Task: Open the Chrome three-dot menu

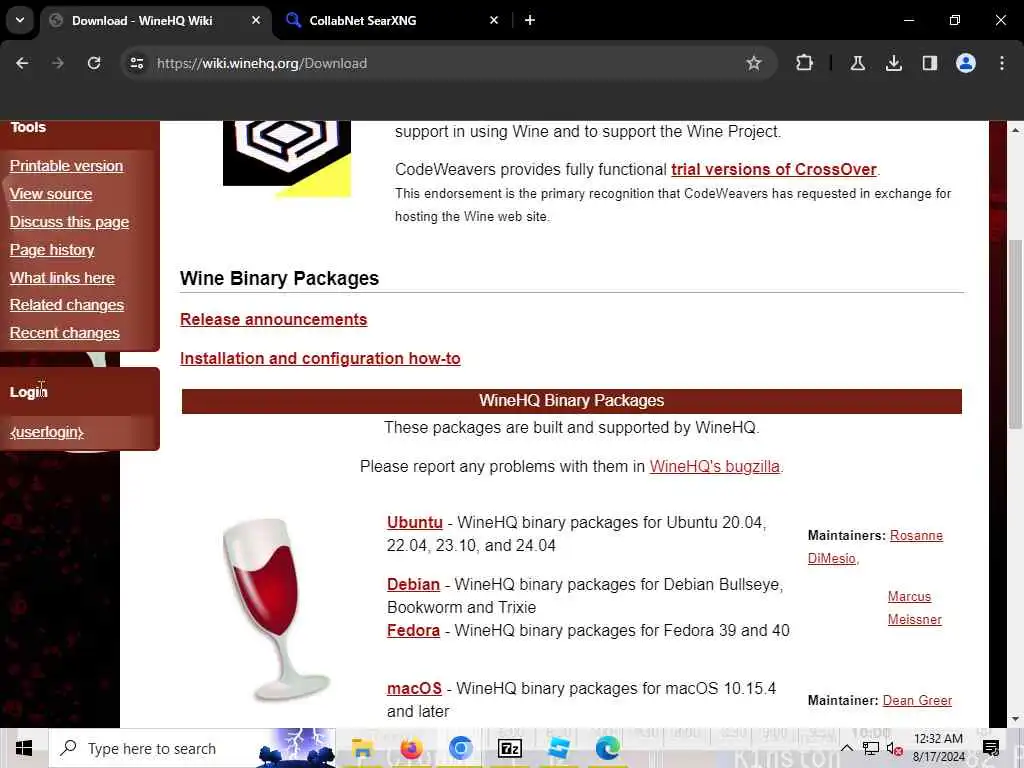Action: [1002, 63]
